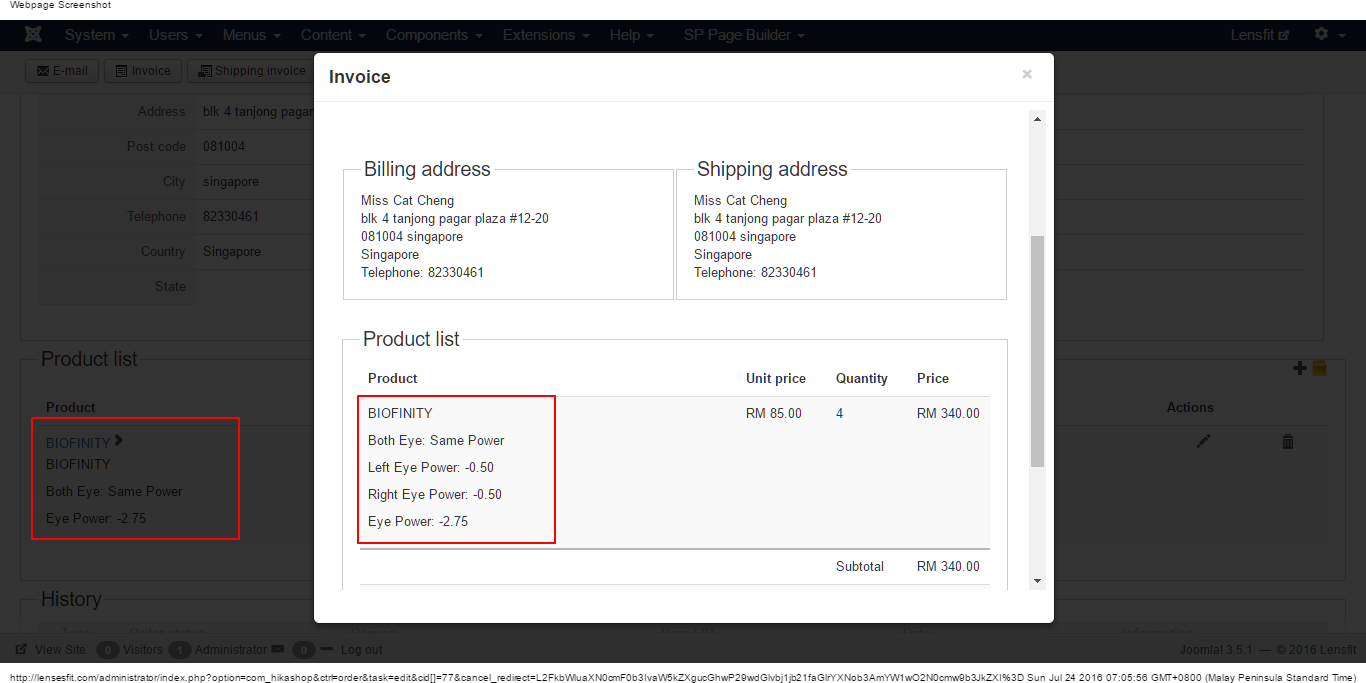Open the Users menu
Viewport: 1366px width, 683px height.
175,35
